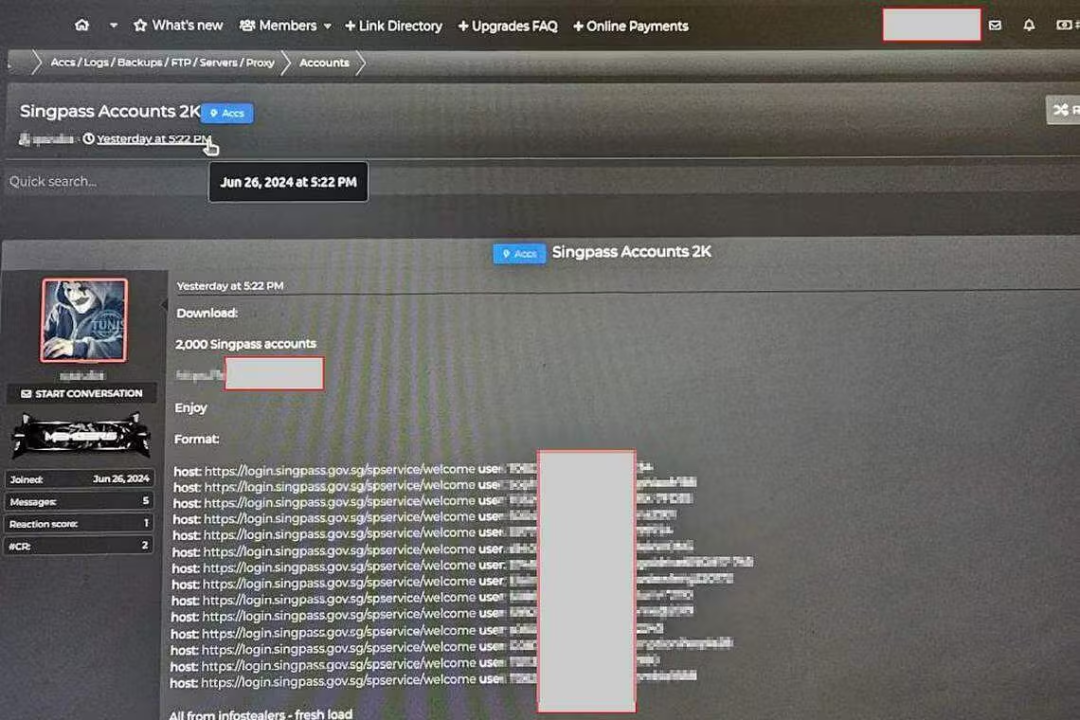This screenshot has height=720, width=1080.
Task: Click the thread author user icon
Action: [25, 139]
